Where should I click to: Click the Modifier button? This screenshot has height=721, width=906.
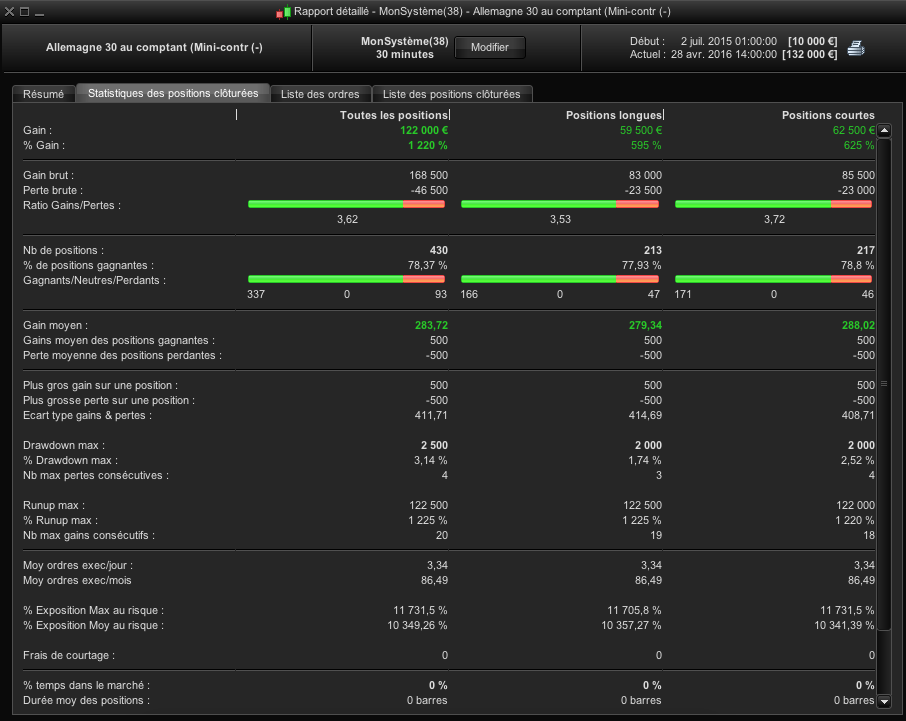(x=490, y=47)
